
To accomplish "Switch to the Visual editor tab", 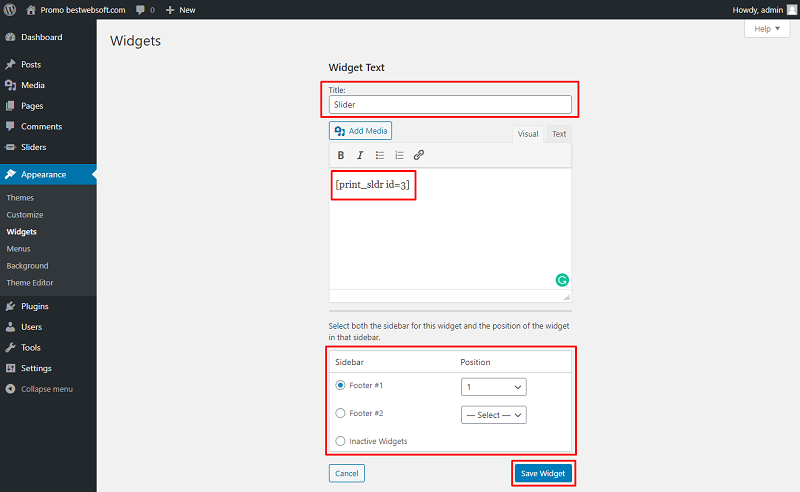I will 528,134.
